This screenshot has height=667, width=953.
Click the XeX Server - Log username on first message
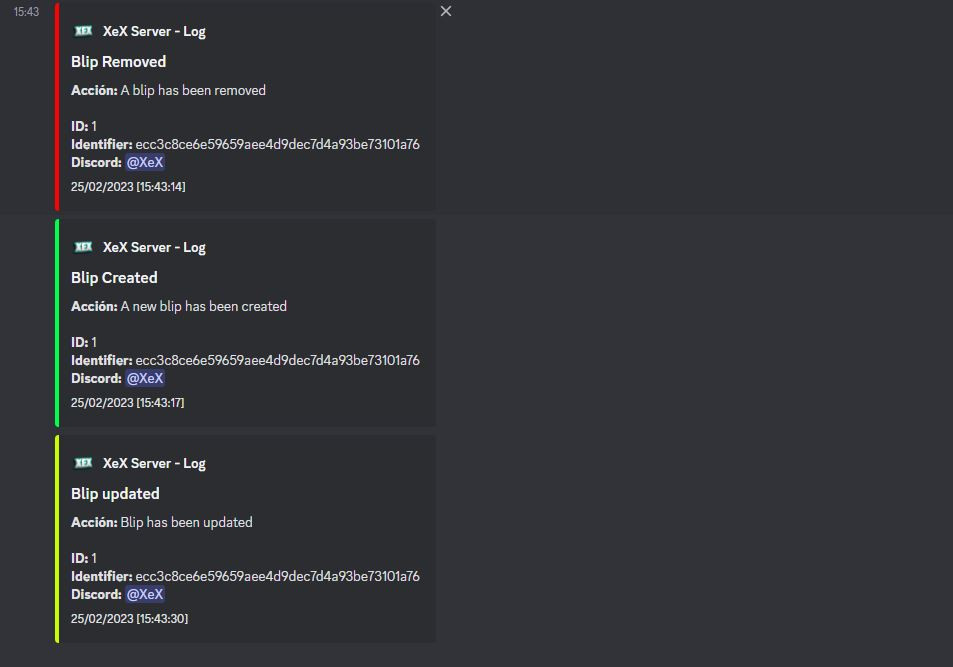[153, 31]
